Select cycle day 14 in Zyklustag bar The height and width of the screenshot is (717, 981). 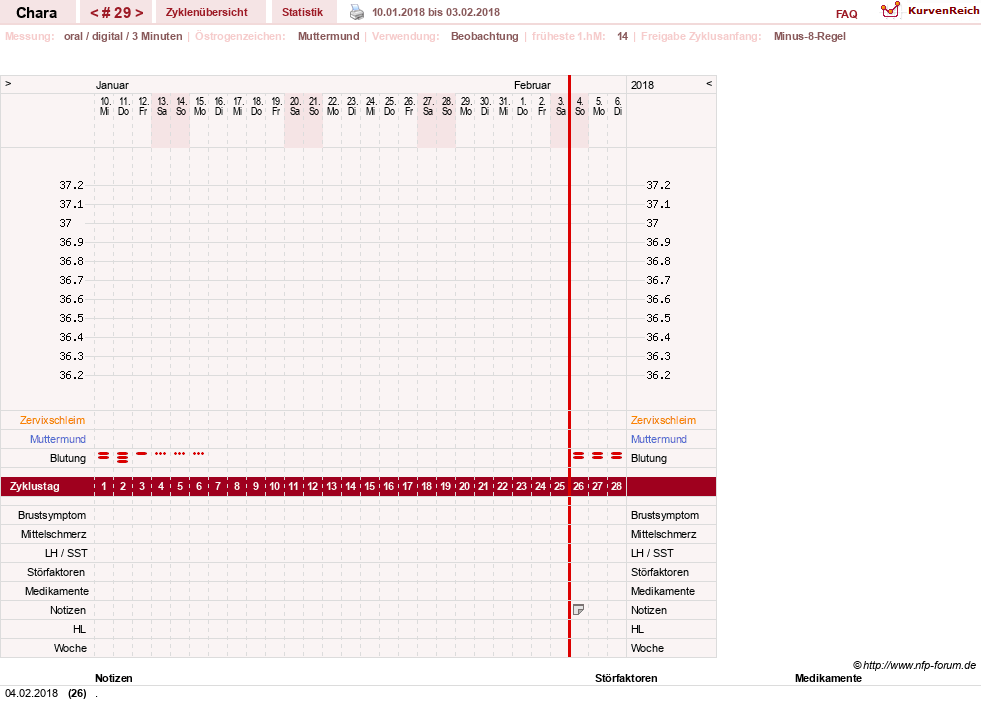[x=350, y=486]
